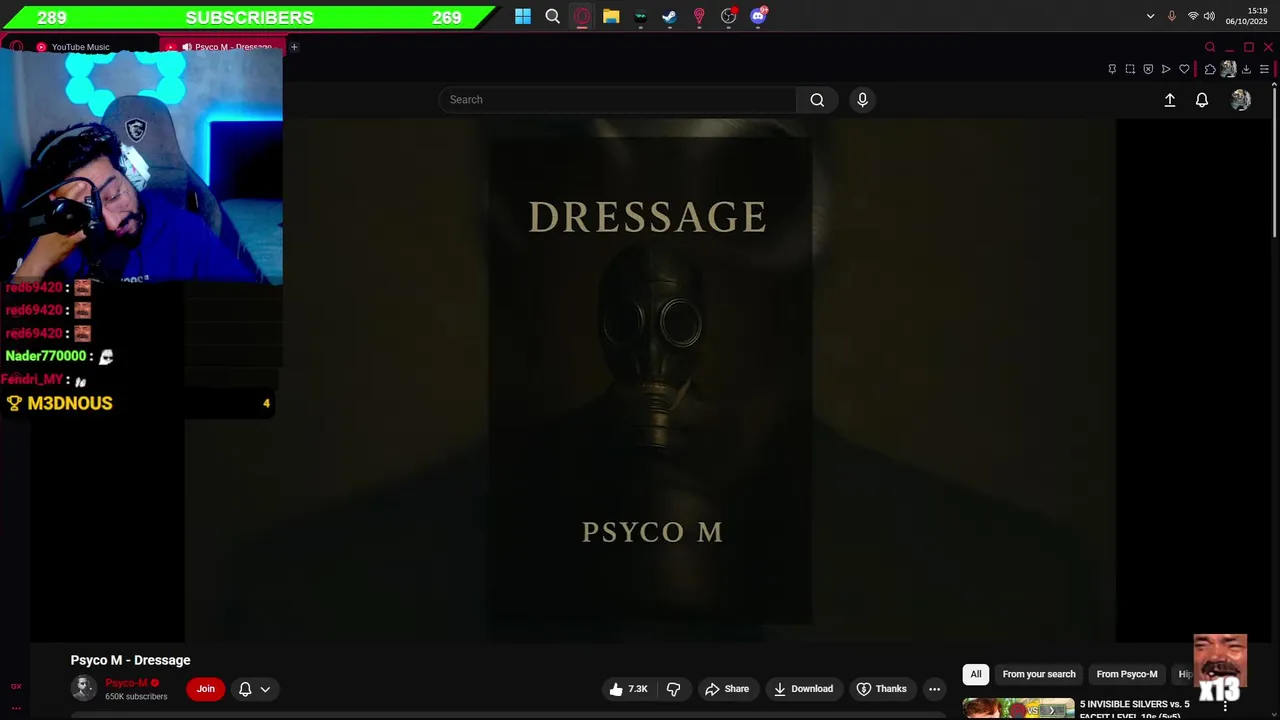1280x720 pixels.
Task: Open the browser pinboard pin icon
Action: click(x=1112, y=69)
